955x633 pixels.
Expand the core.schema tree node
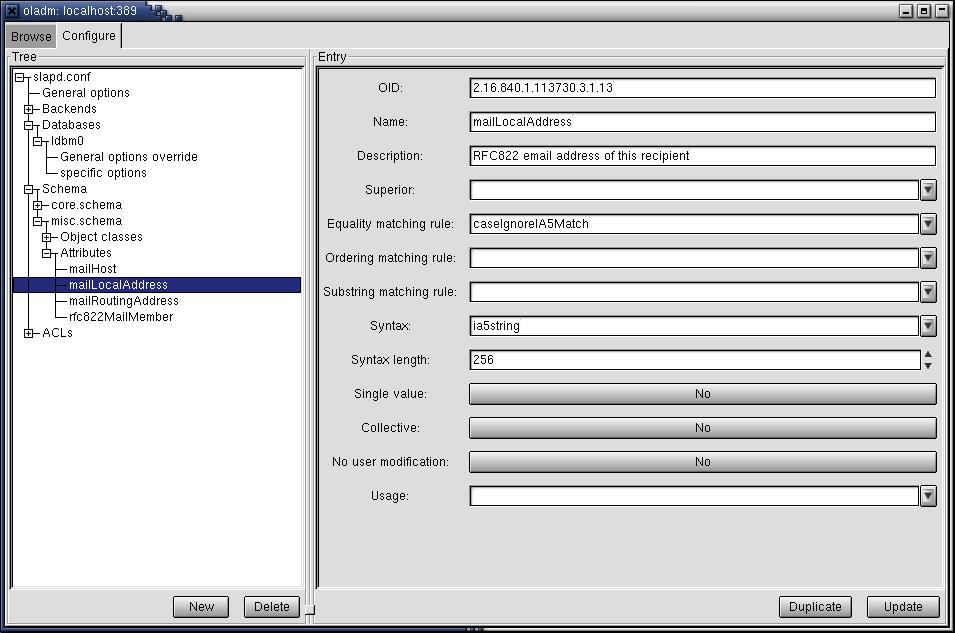pyautogui.click(x=38, y=205)
